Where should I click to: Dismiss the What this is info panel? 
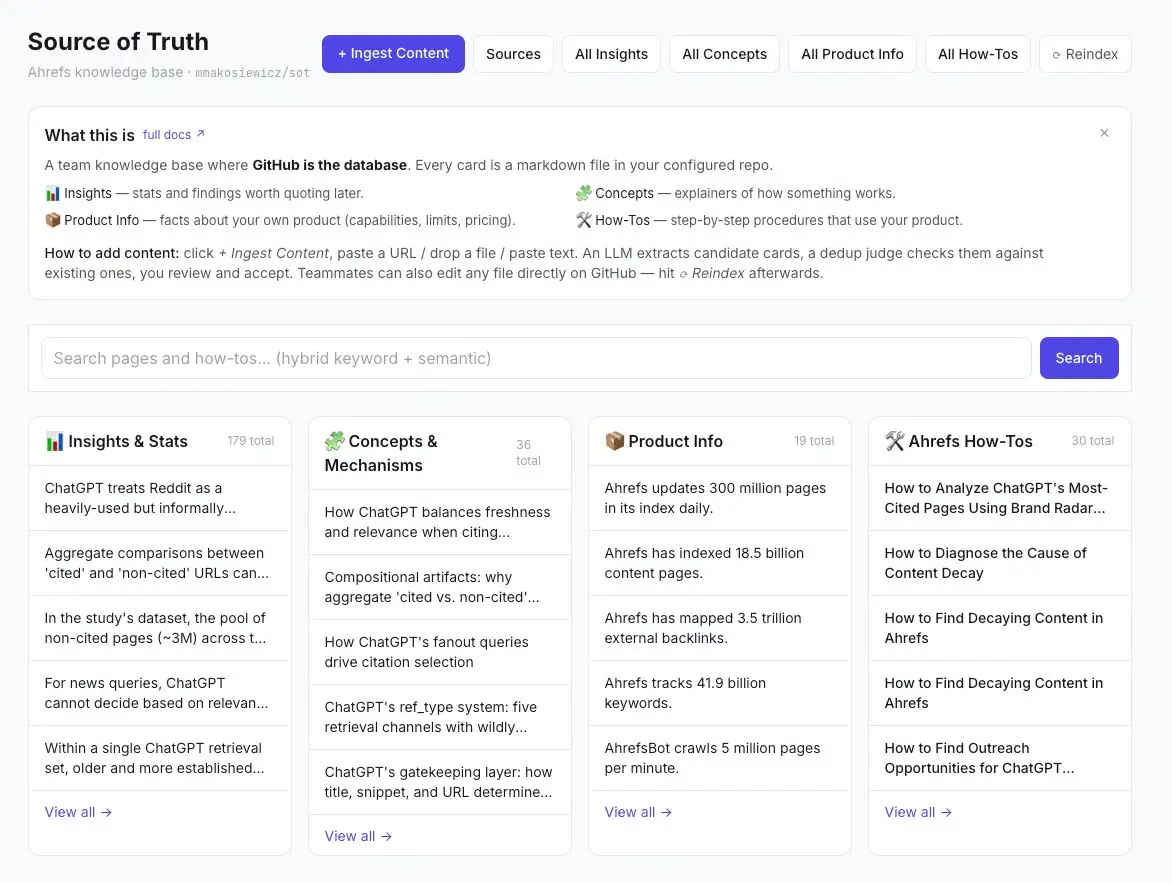(1104, 133)
